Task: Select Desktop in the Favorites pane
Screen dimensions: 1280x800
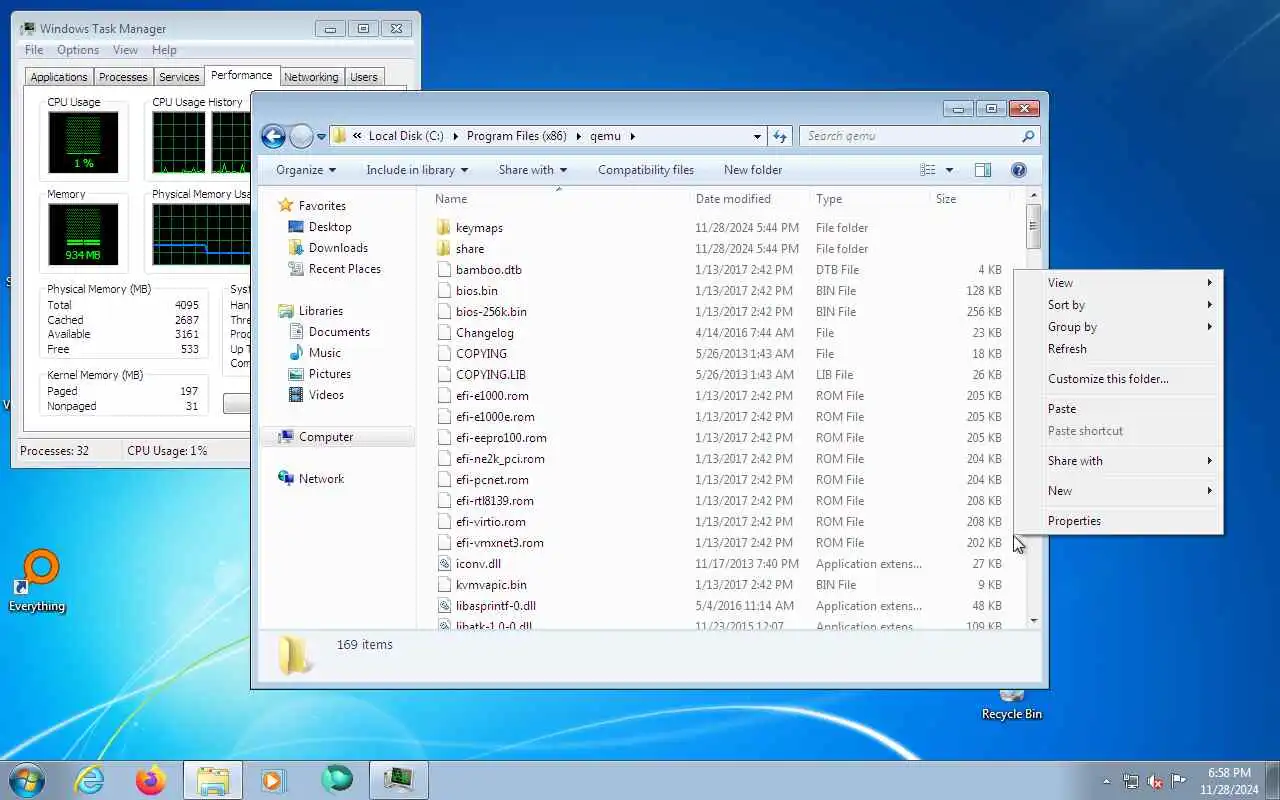Action: point(330,227)
